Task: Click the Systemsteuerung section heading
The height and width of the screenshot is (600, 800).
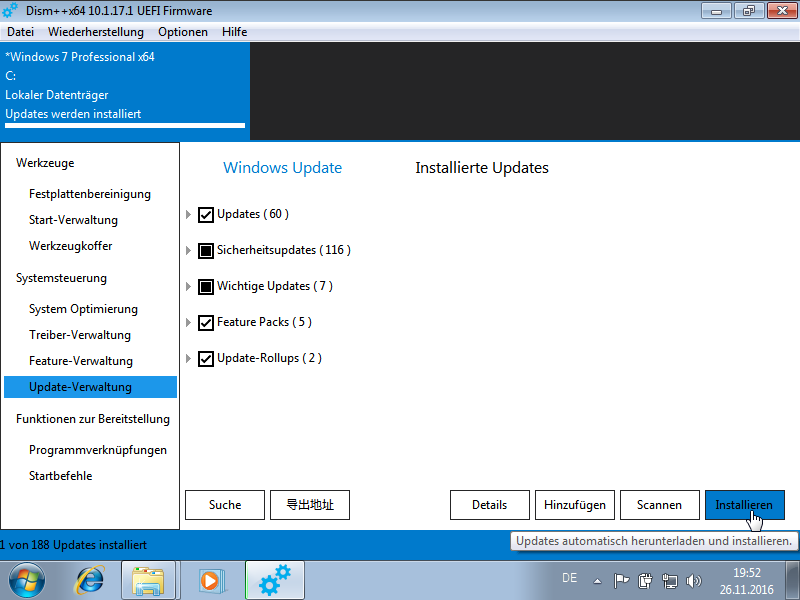Action: 61,278
